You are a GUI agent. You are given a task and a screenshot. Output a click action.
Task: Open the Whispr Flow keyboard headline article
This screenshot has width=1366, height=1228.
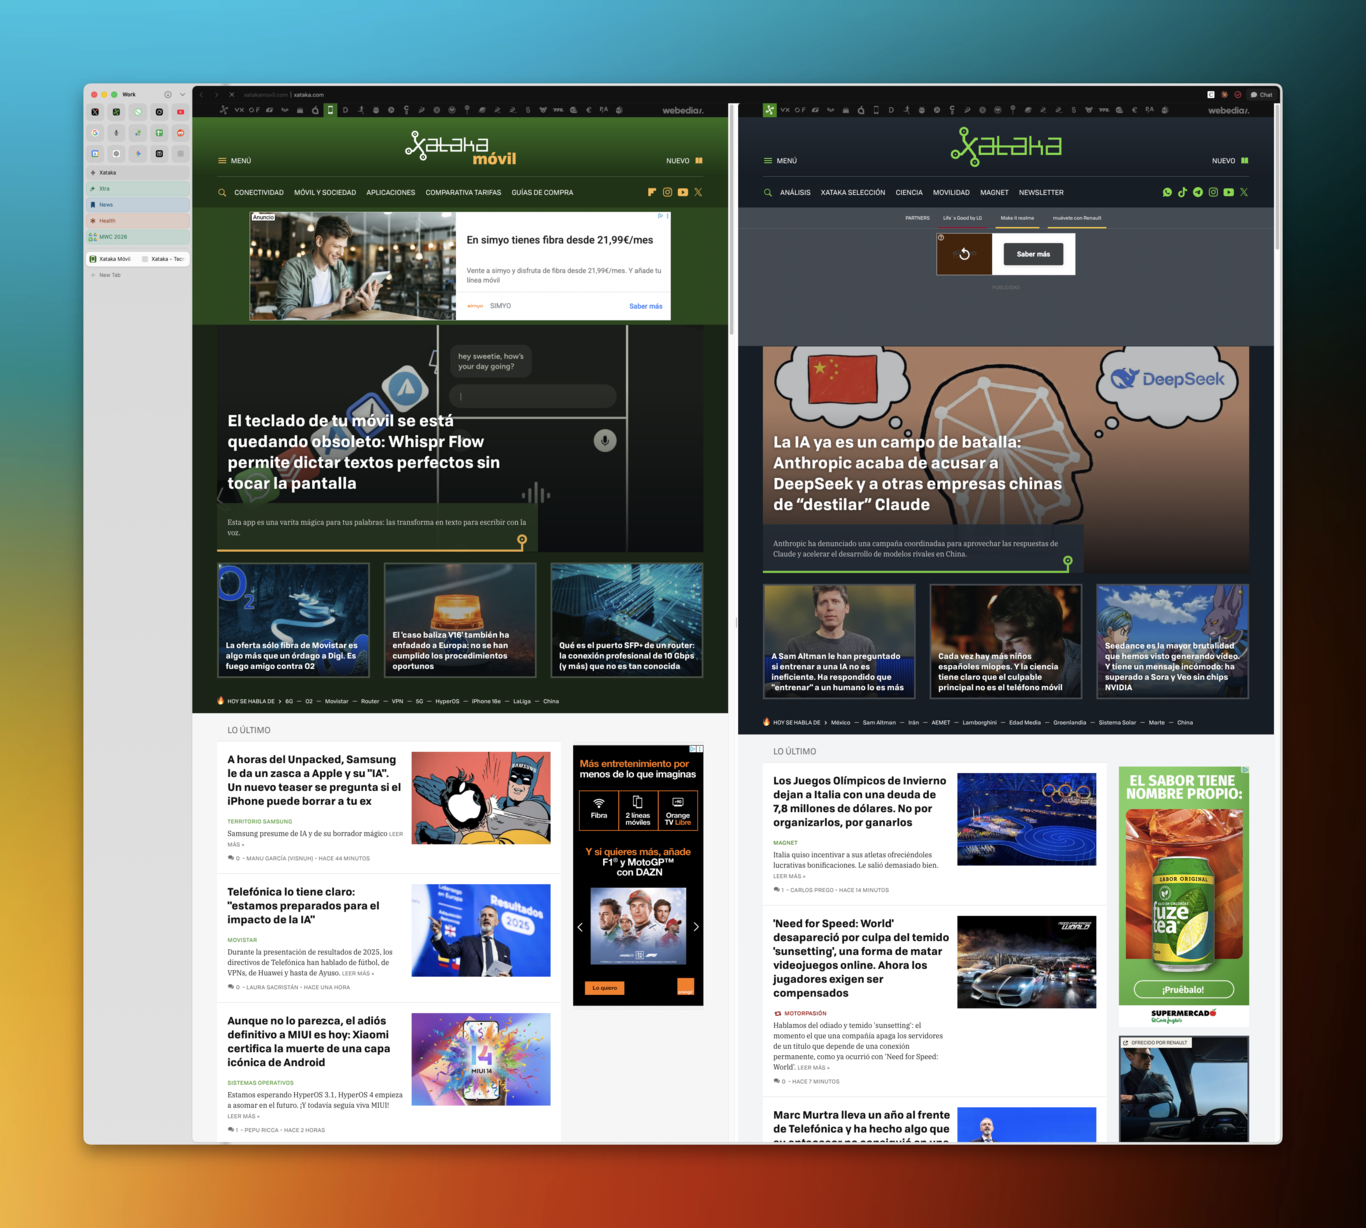point(363,452)
